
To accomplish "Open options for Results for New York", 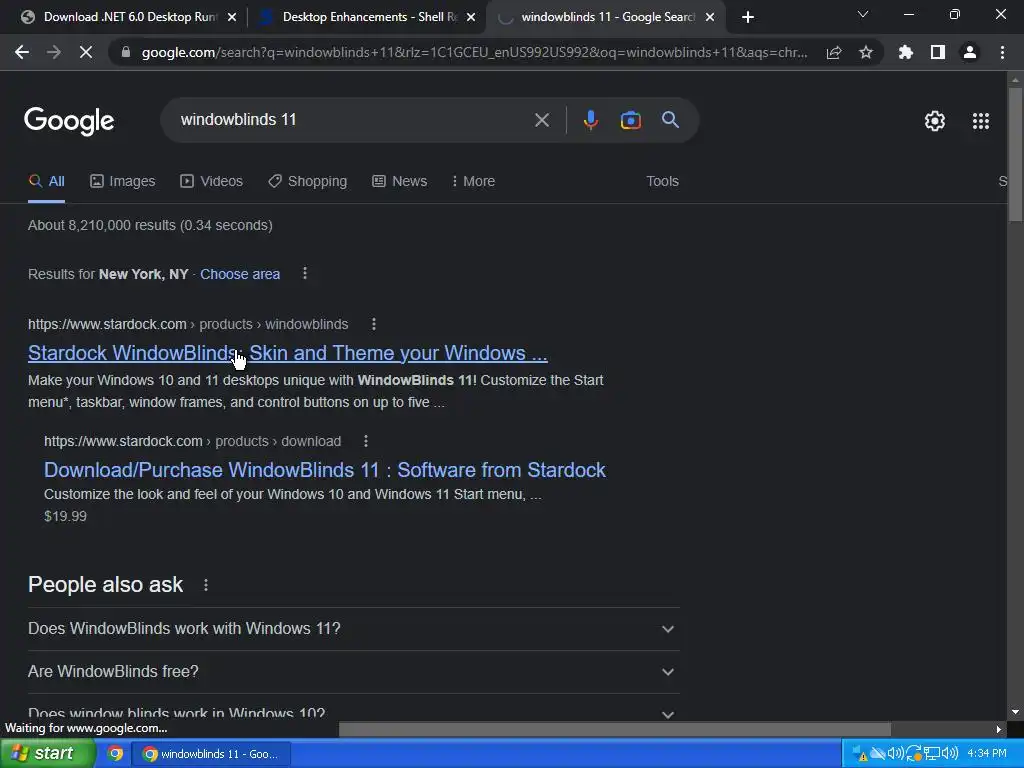I will [x=305, y=274].
